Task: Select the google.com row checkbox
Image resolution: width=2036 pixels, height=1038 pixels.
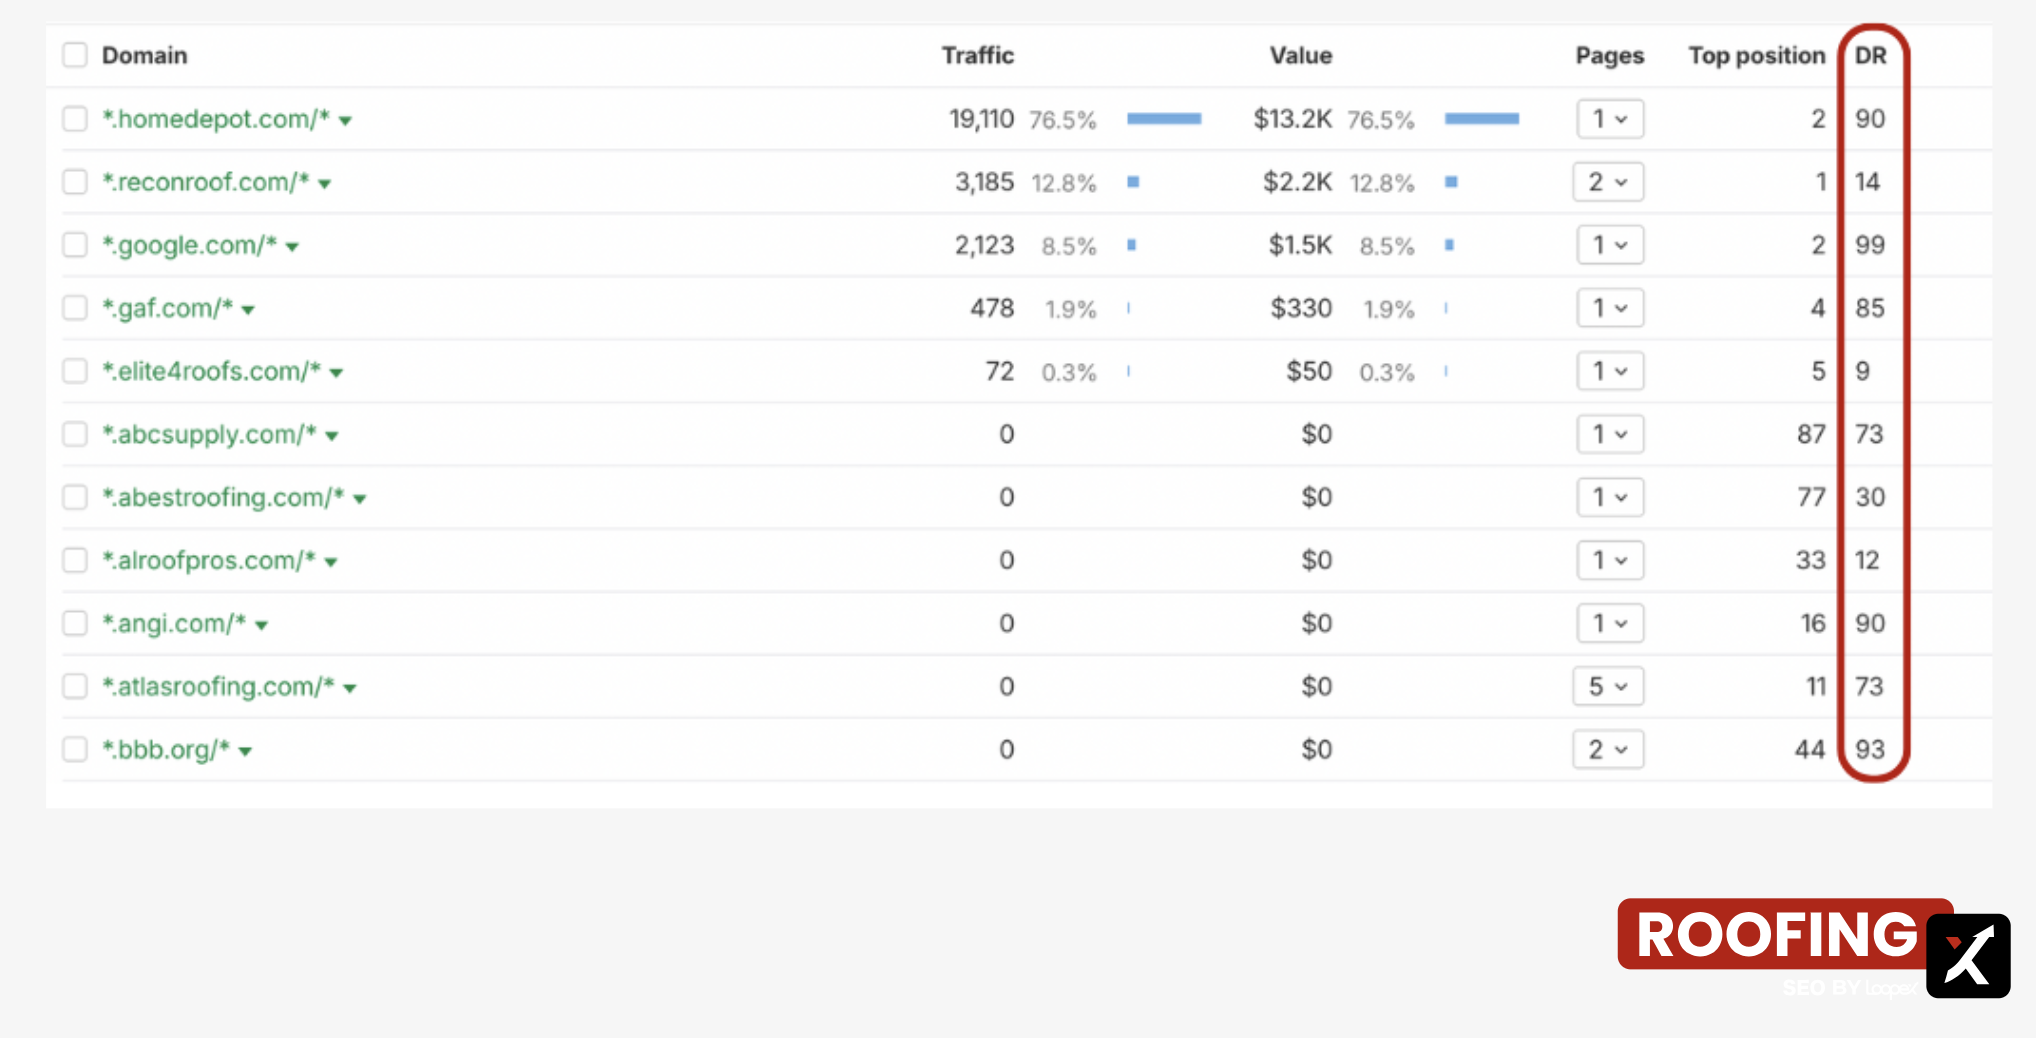Action: 75,245
